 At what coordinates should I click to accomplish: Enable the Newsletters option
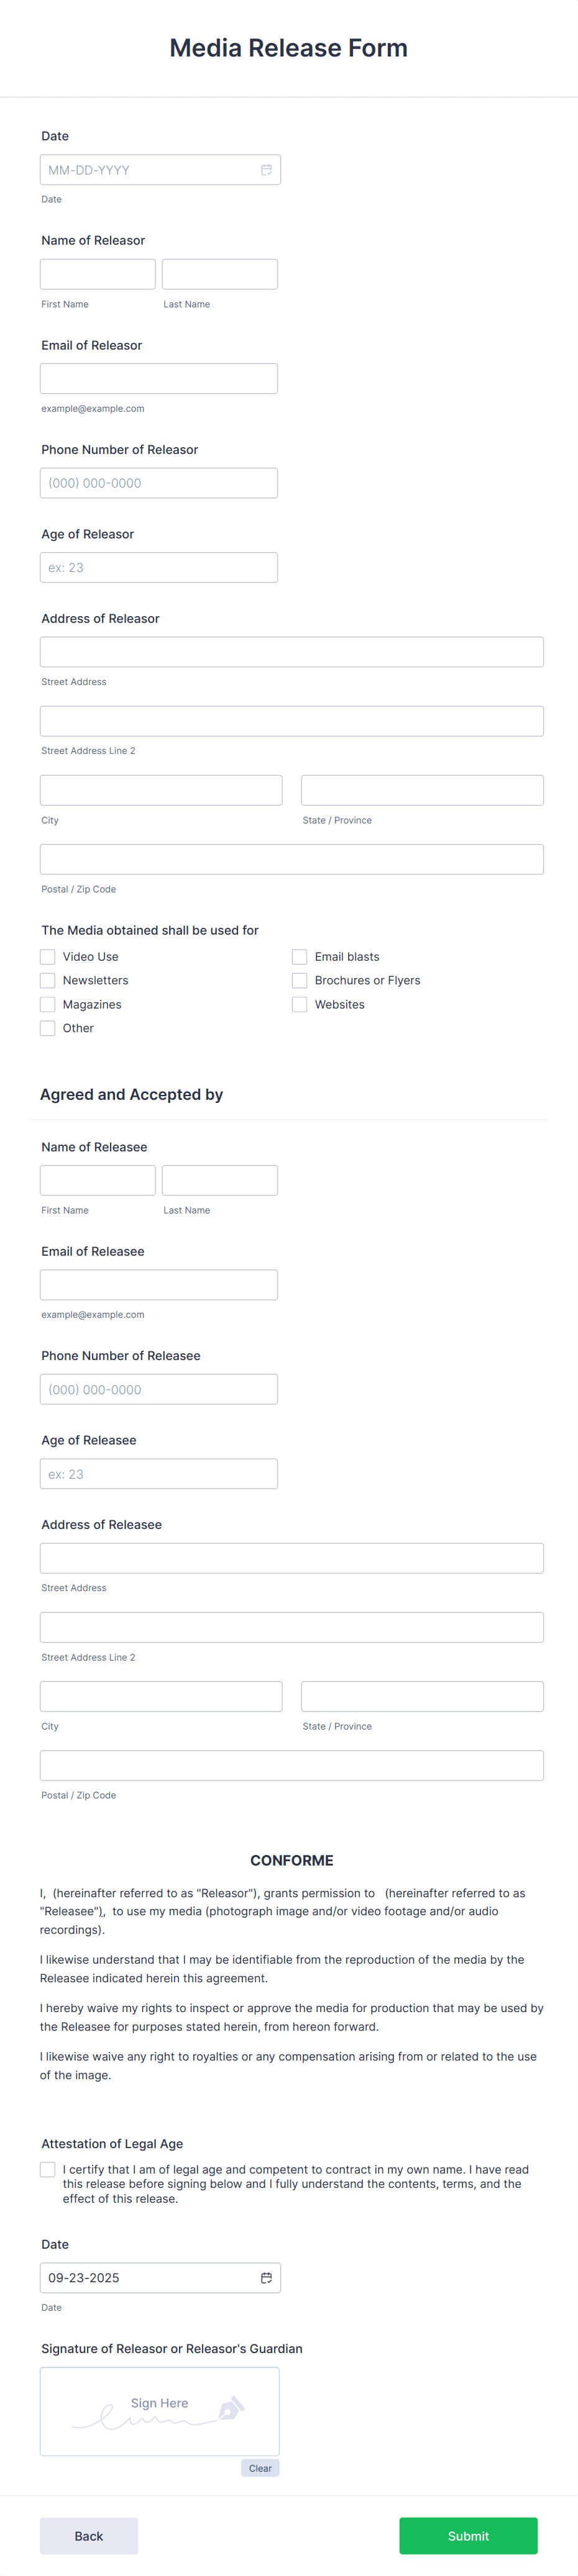coord(47,981)
